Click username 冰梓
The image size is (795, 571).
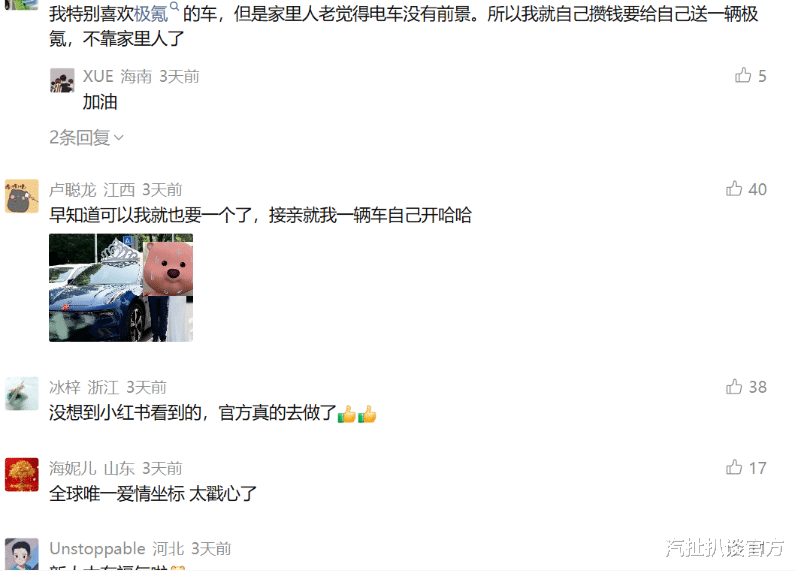[x=64, y=387]
